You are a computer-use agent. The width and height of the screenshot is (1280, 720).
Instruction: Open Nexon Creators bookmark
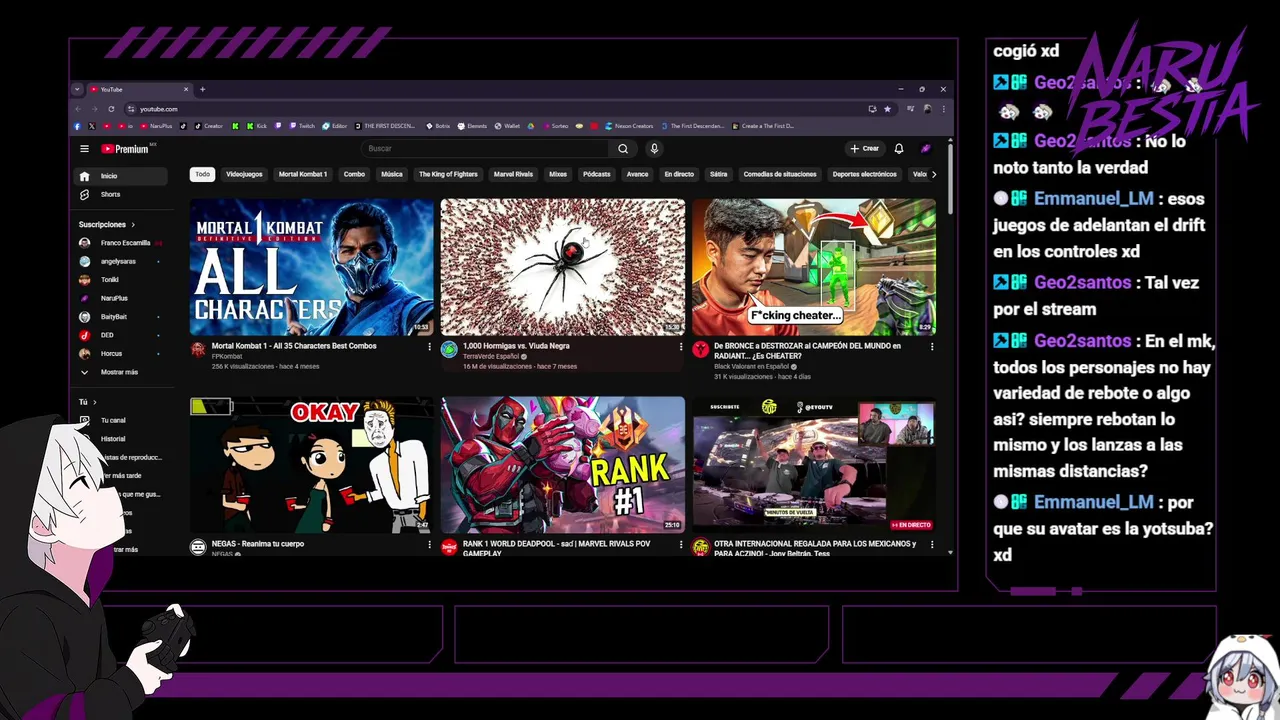(x=627, y=126)
